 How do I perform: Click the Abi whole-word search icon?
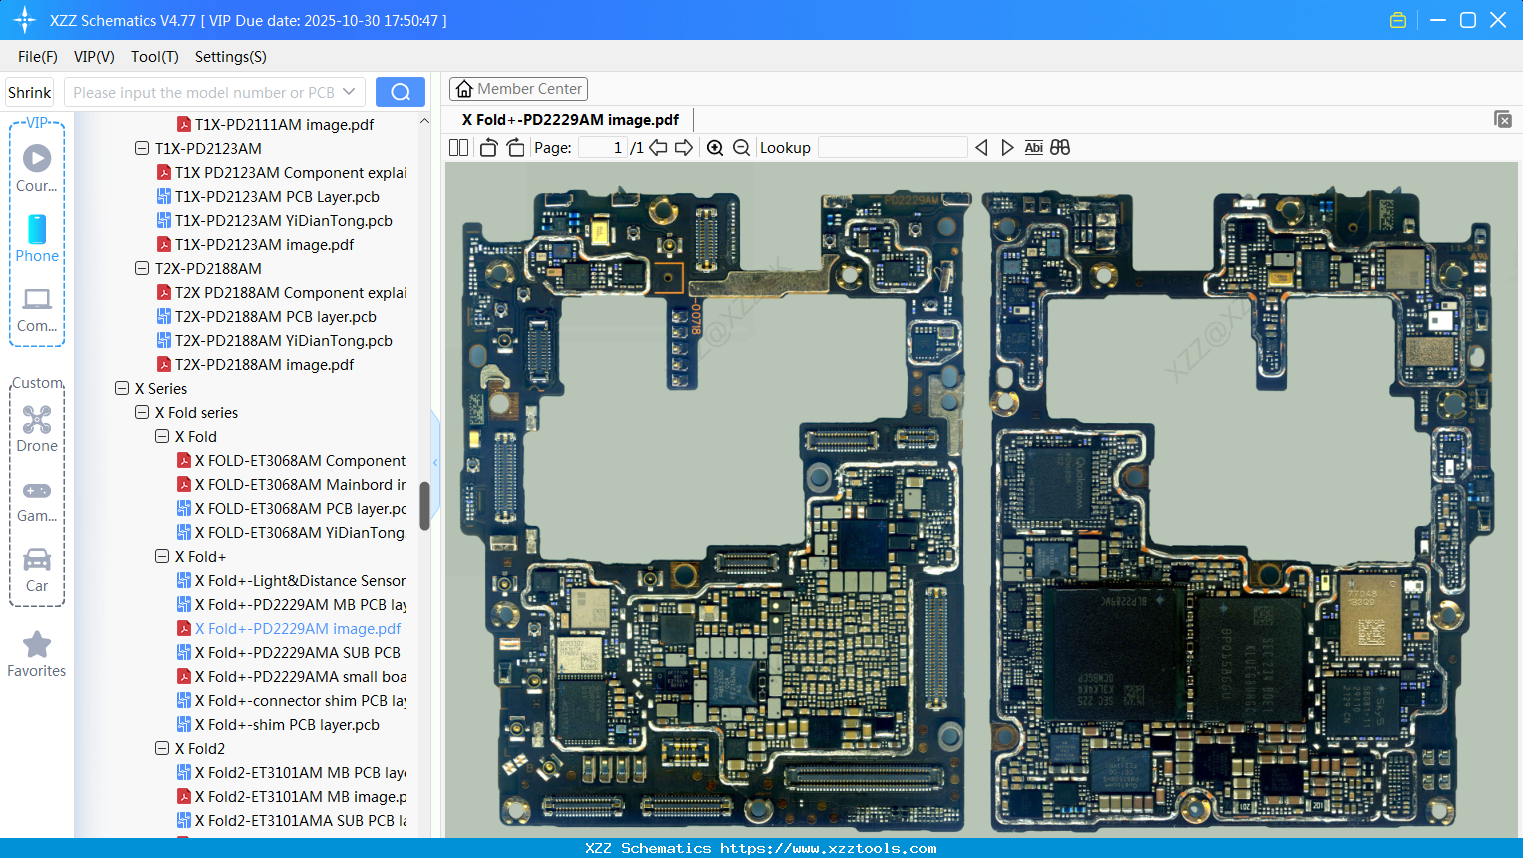coord(1033,147)
